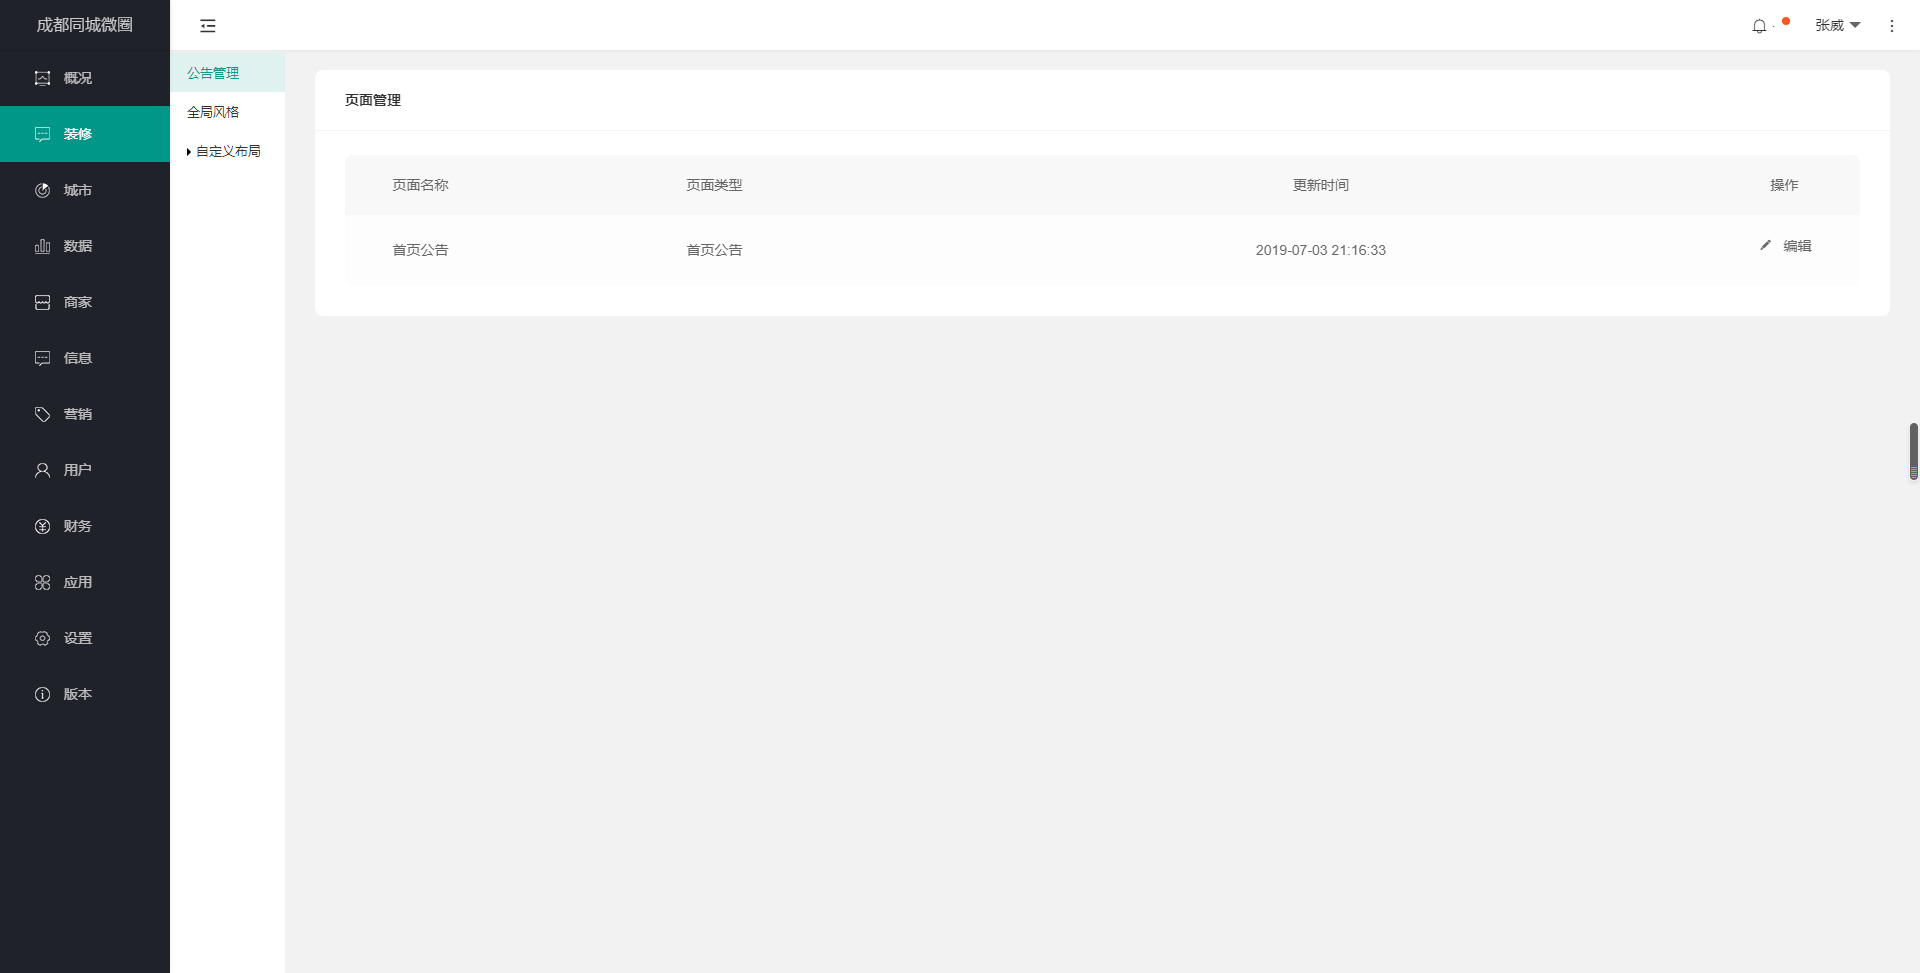Click the 数据 bar chart icon

[42, 246]
